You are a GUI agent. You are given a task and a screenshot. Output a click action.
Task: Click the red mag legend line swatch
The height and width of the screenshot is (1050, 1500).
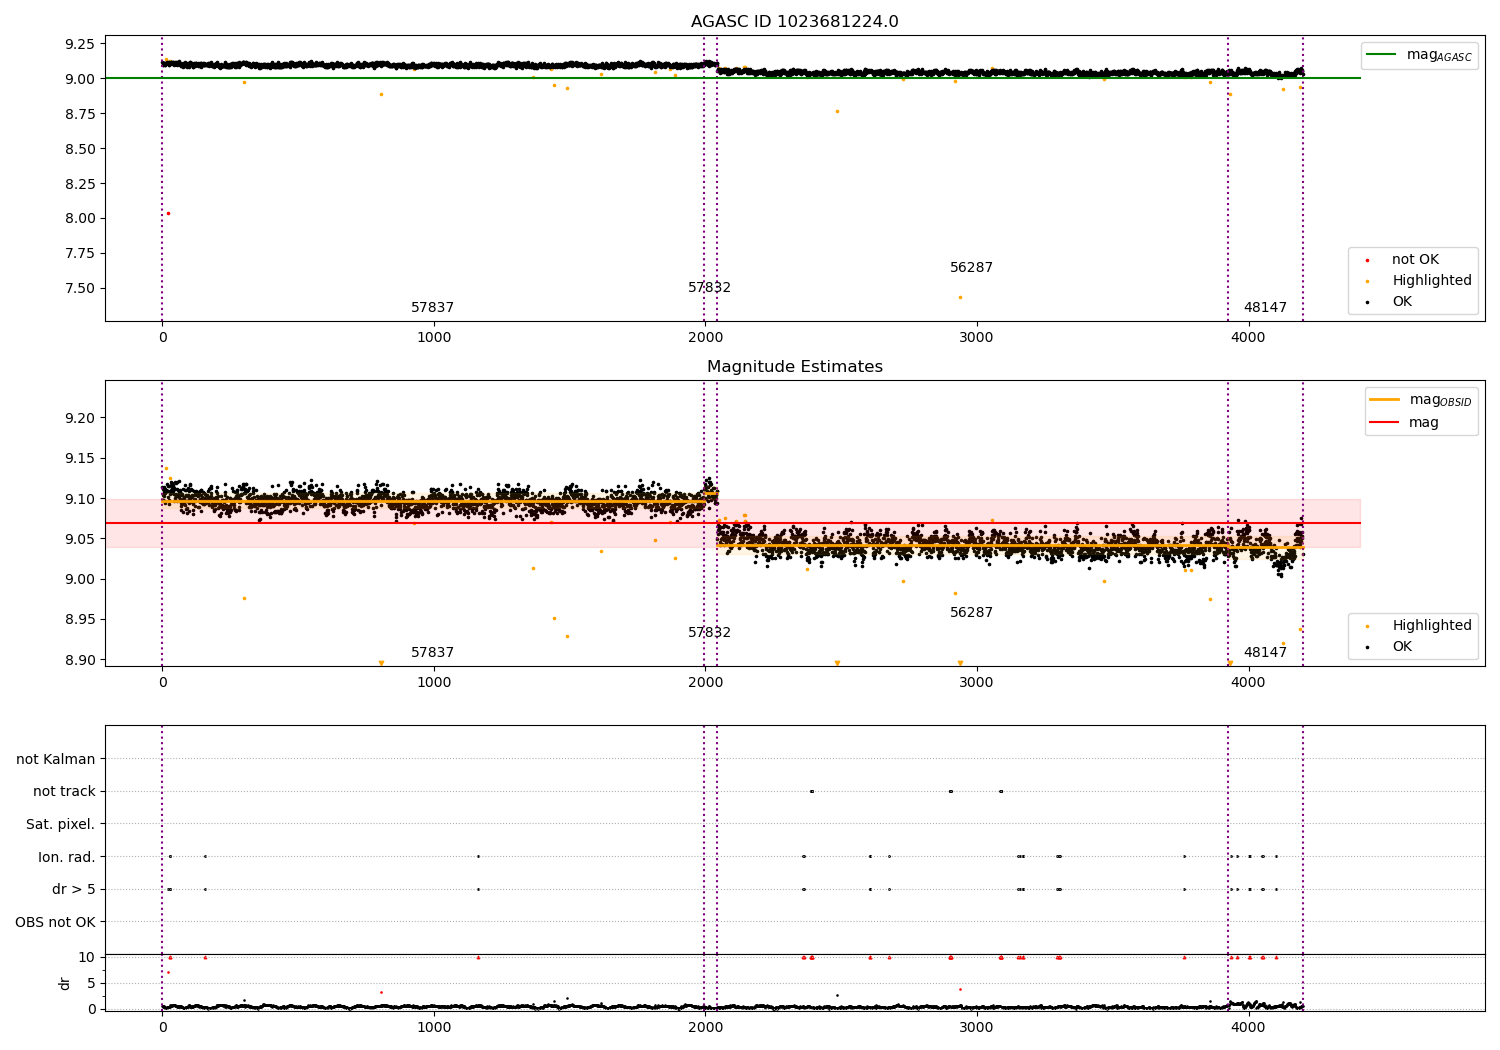pyautogui.click(x=1384, y=423)
